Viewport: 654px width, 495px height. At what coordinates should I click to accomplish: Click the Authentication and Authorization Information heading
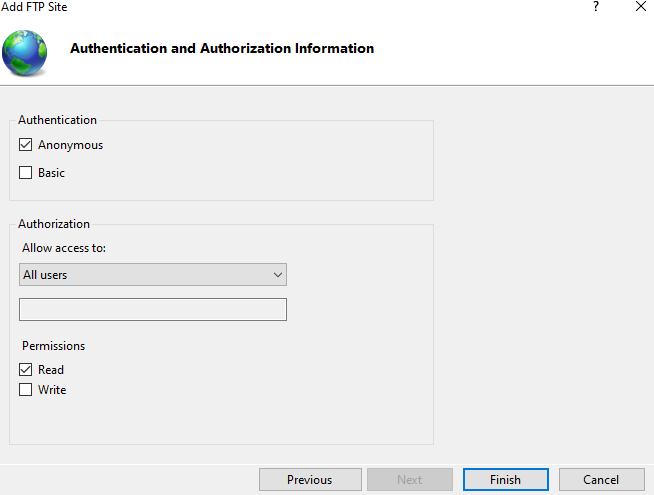(x=222, y=48)
